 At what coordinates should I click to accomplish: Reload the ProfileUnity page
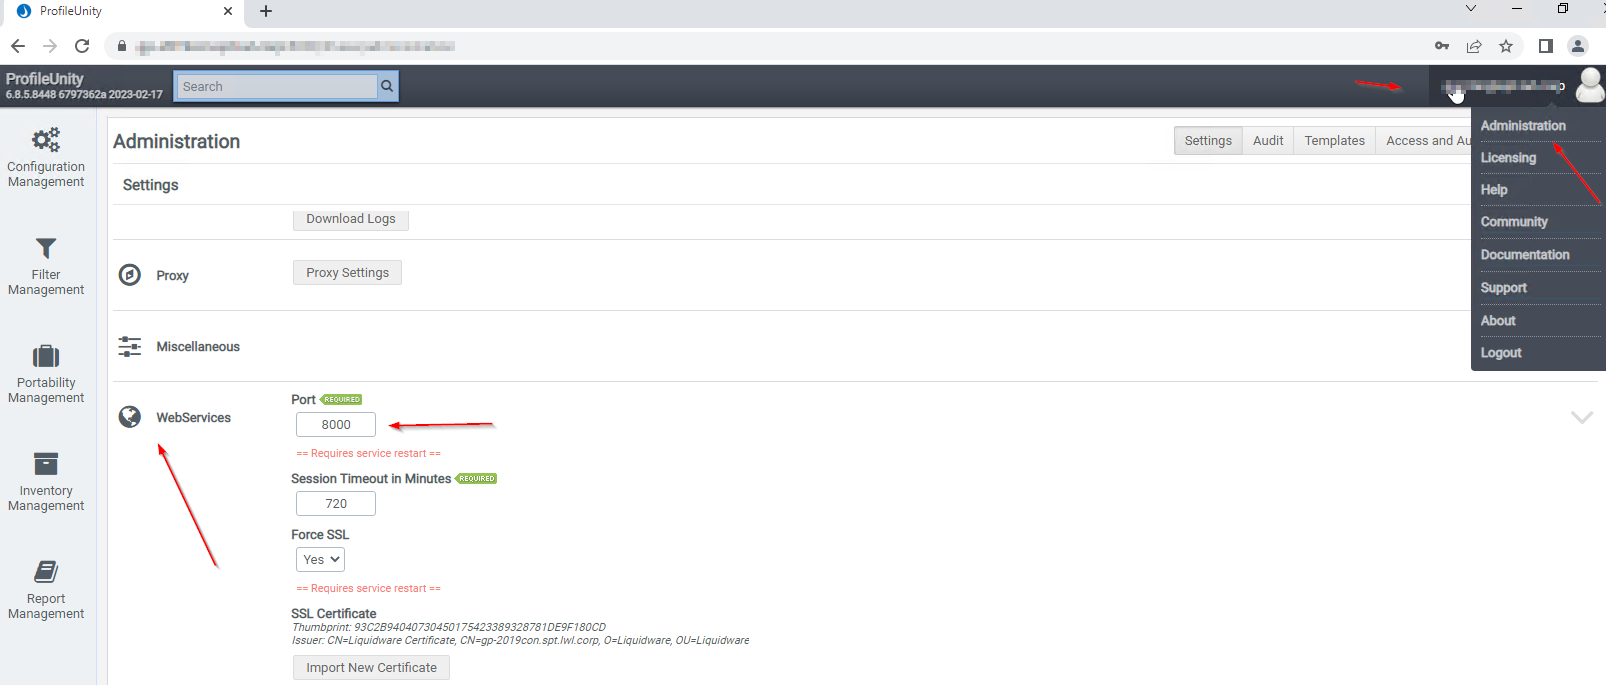[x=82, y=46]
